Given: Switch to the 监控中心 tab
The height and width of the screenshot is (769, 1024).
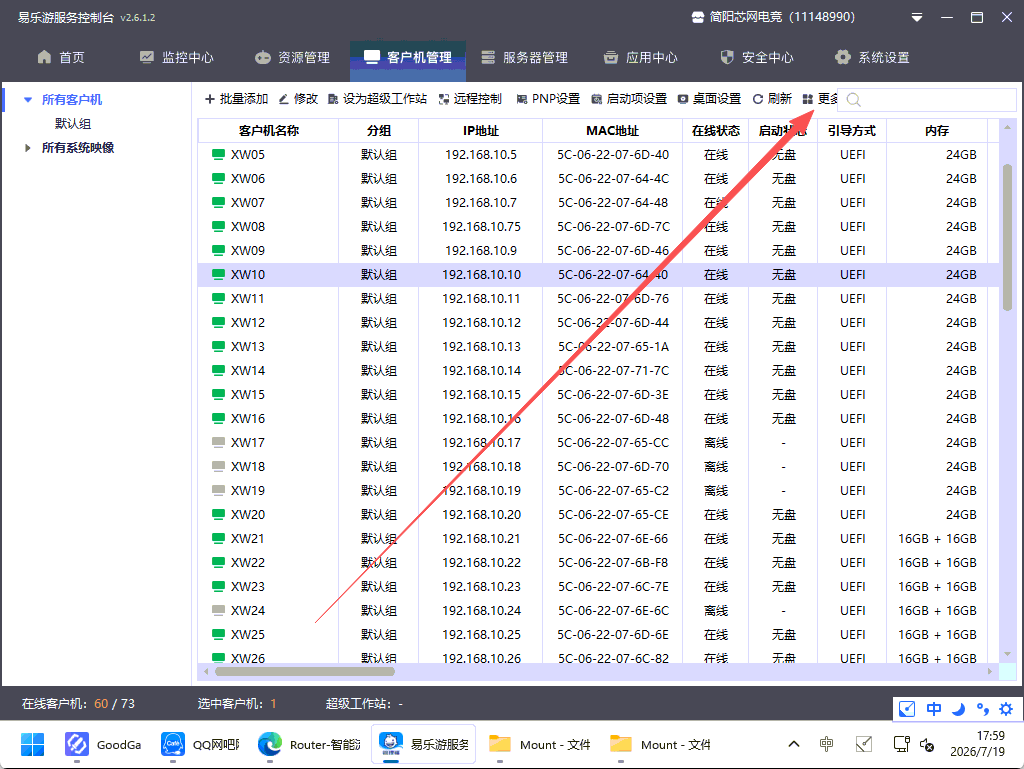Looking at the screenshot, I should 176,57.
